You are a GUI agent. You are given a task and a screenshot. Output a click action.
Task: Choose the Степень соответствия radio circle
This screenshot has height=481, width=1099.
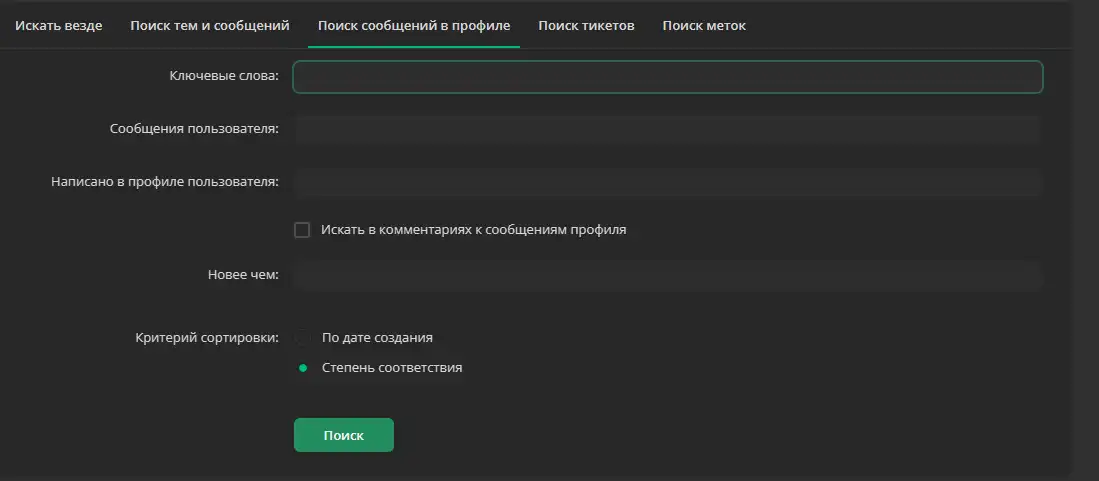303,368
